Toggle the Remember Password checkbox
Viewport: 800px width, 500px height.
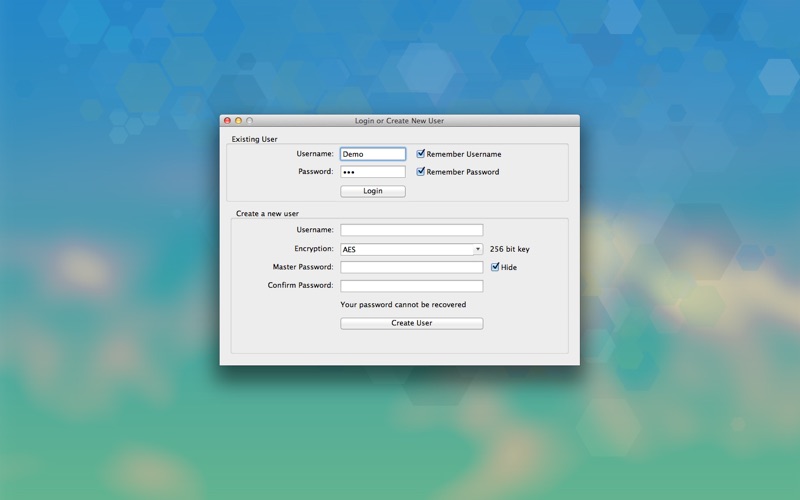point(420,171)
